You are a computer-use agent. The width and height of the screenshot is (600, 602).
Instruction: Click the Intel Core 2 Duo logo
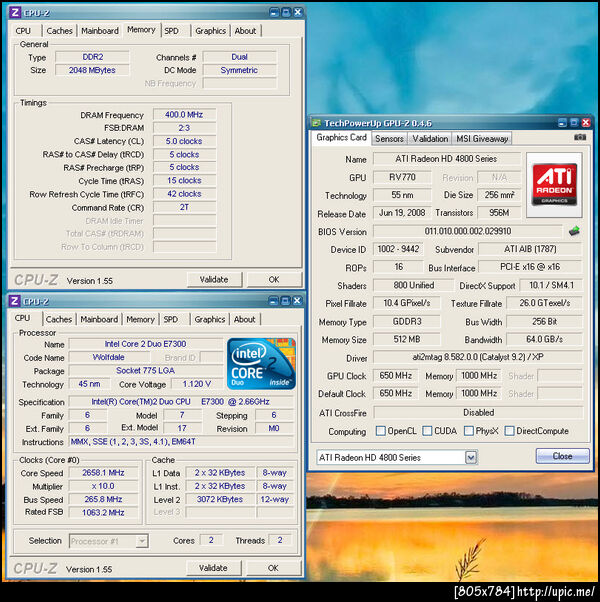pyautogui.click(x=261, y=363)
